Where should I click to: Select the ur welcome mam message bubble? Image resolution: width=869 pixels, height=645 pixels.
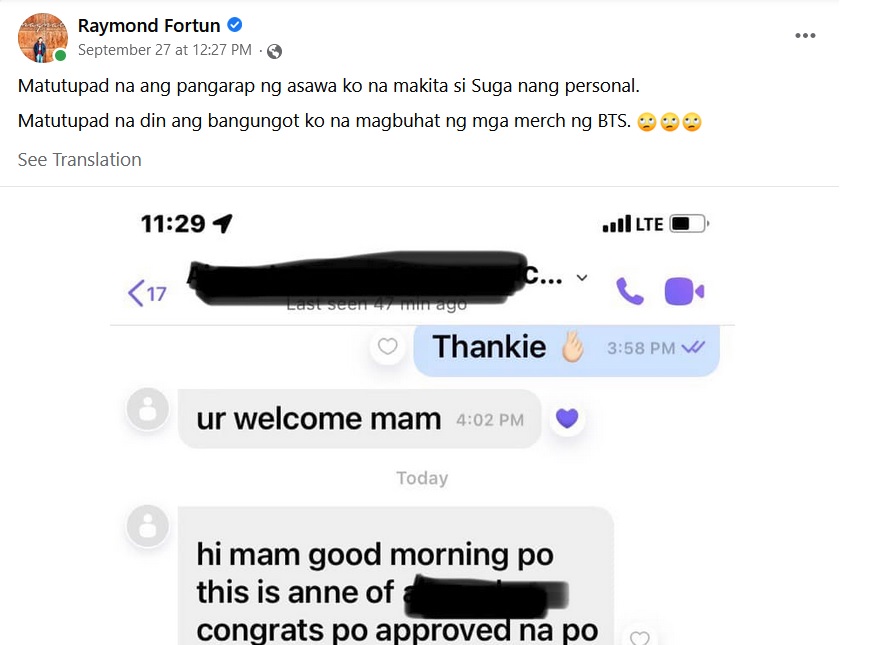(359, 419)
